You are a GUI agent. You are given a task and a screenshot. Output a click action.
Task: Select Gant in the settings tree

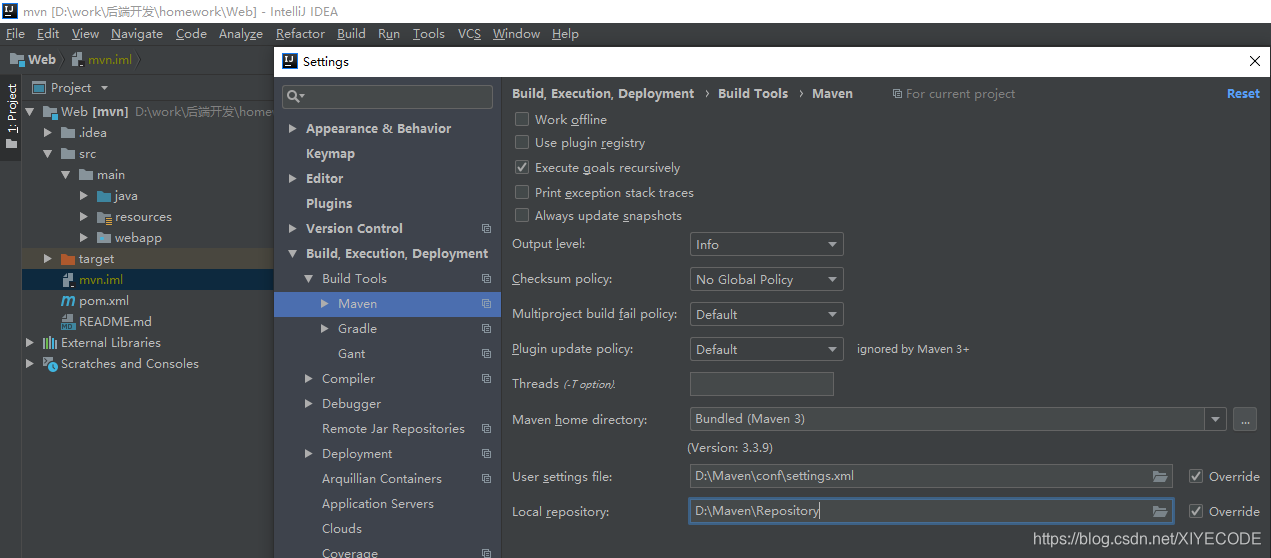point(351,354)
